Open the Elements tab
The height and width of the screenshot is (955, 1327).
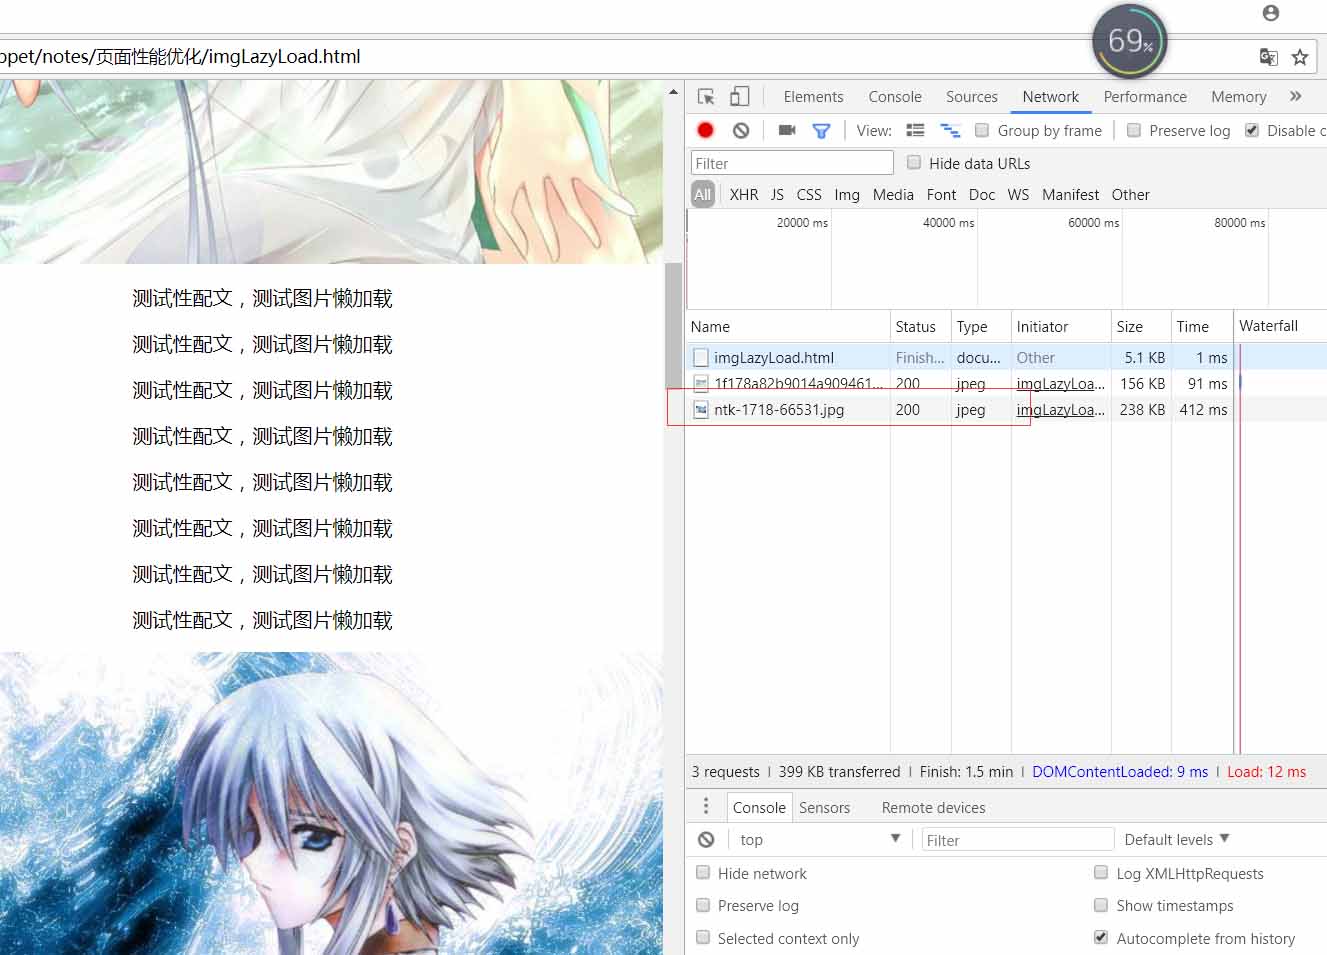coord(813,97)
